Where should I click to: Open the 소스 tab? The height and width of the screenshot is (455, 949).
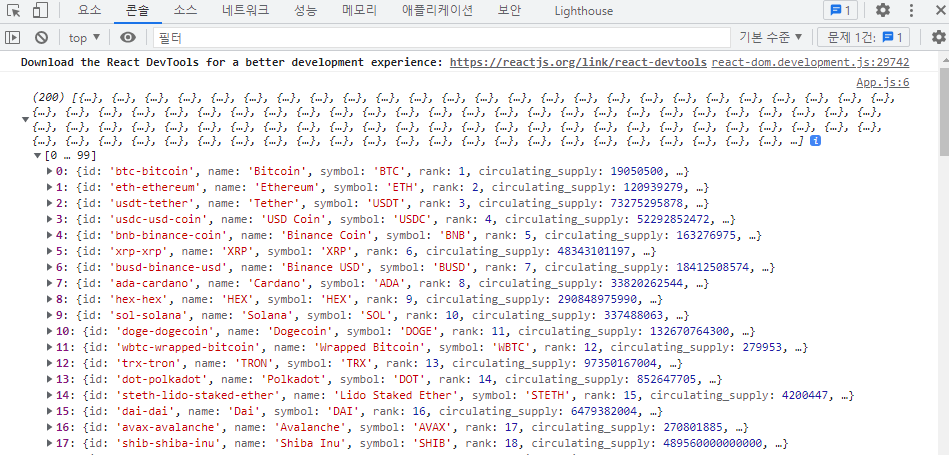(x=185, y=10)
